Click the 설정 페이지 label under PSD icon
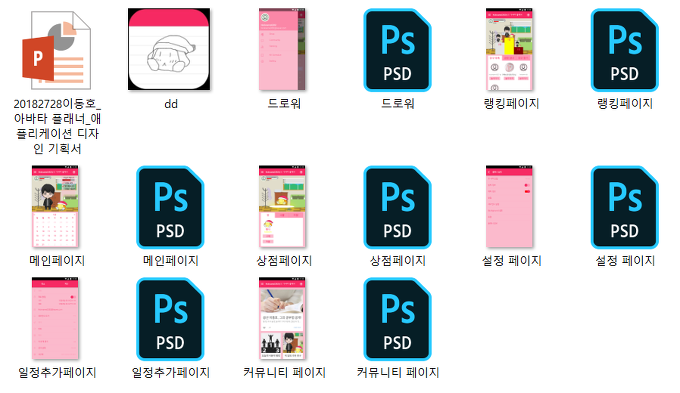680x393 pixels. point(625,260)
